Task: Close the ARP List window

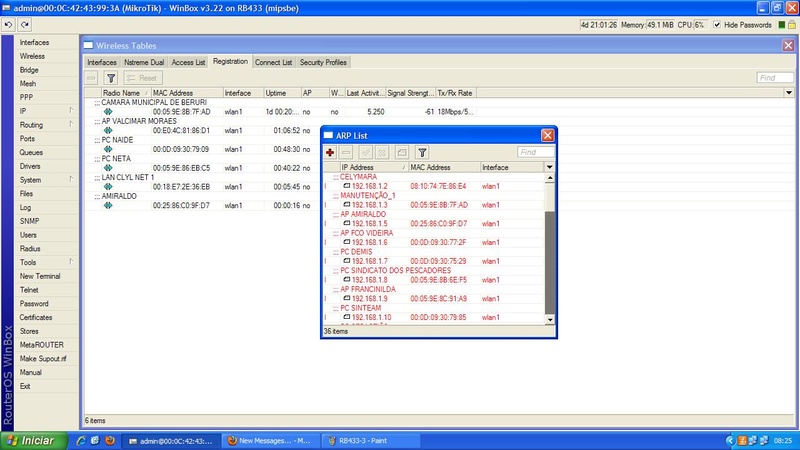Action: 547,135
